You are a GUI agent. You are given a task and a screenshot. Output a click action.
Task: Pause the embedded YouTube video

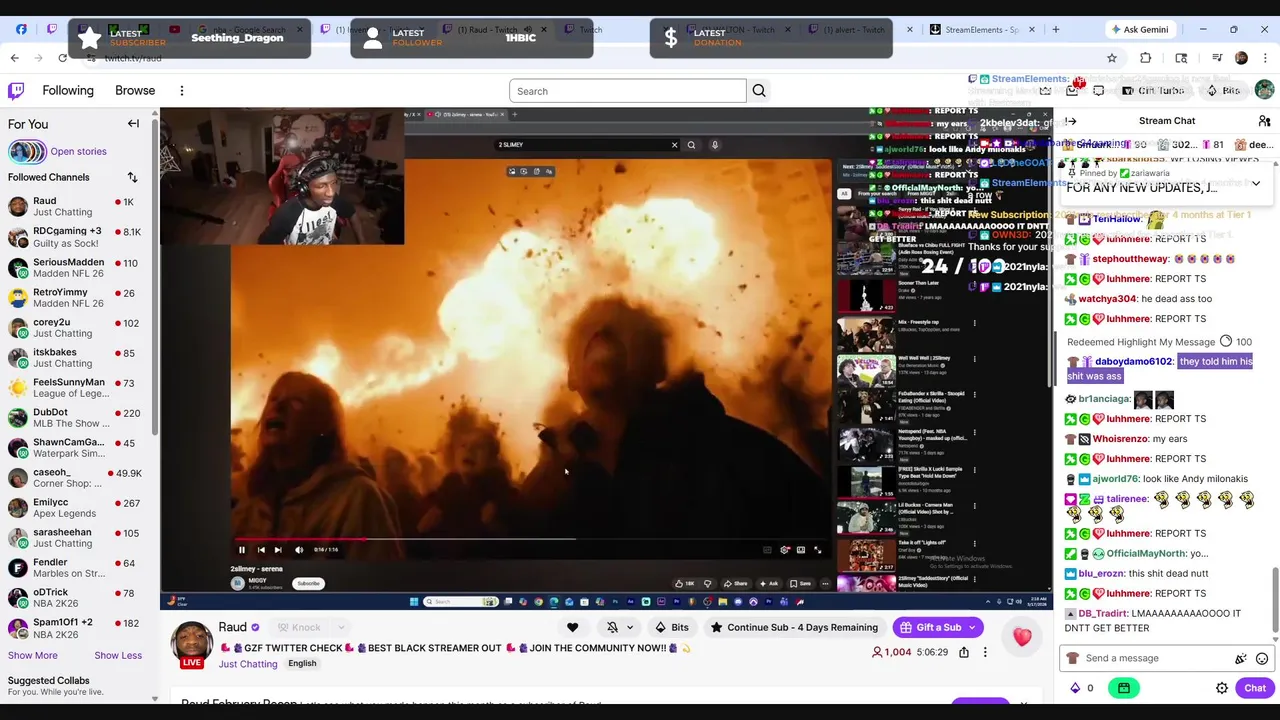point(241,549)
